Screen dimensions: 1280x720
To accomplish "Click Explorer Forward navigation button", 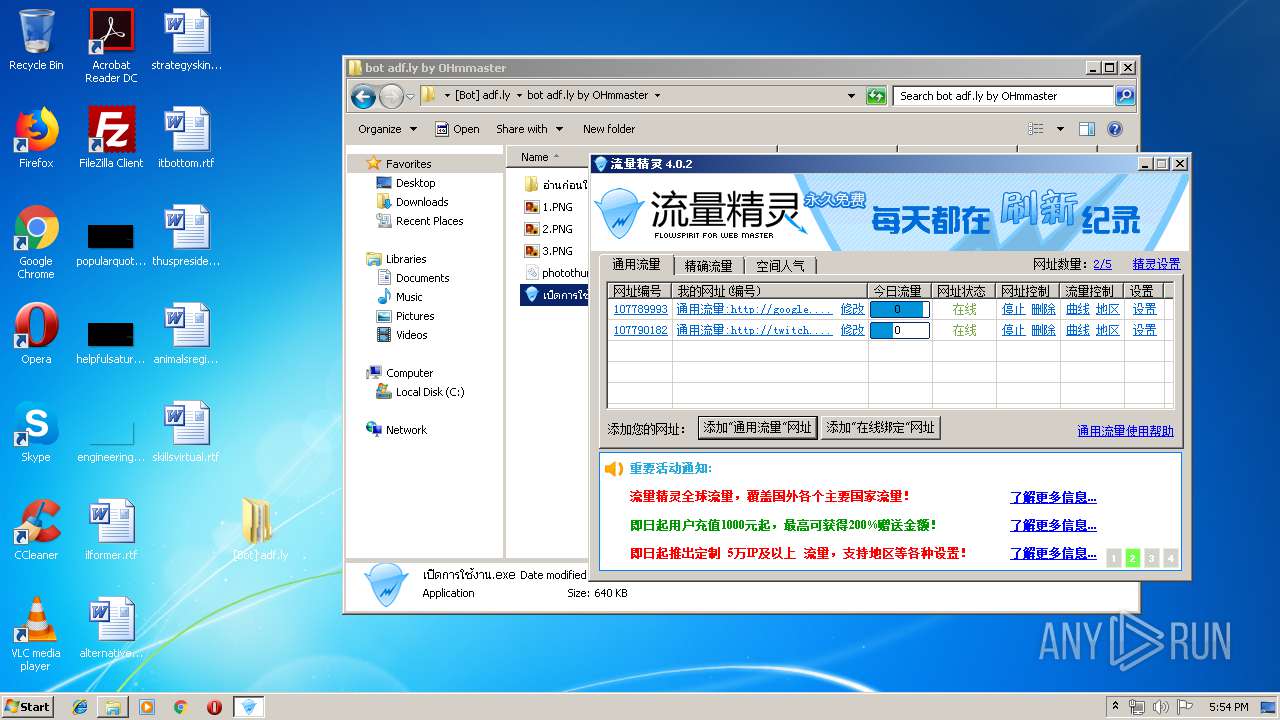I will [x=391, y=96].
